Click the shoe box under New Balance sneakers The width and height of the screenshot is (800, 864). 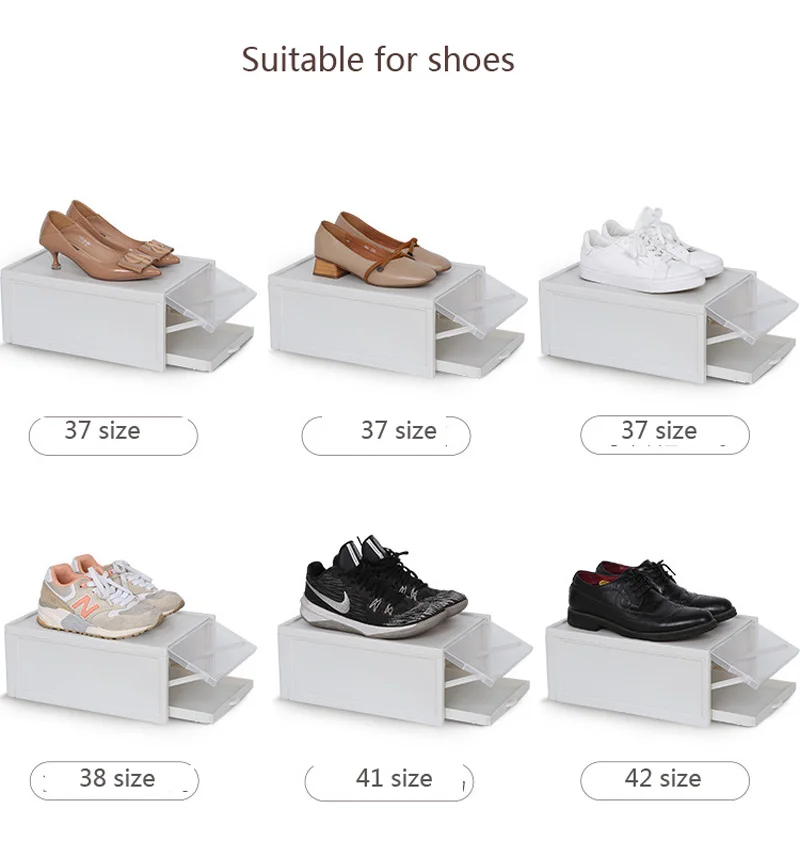tap(131, 668)
